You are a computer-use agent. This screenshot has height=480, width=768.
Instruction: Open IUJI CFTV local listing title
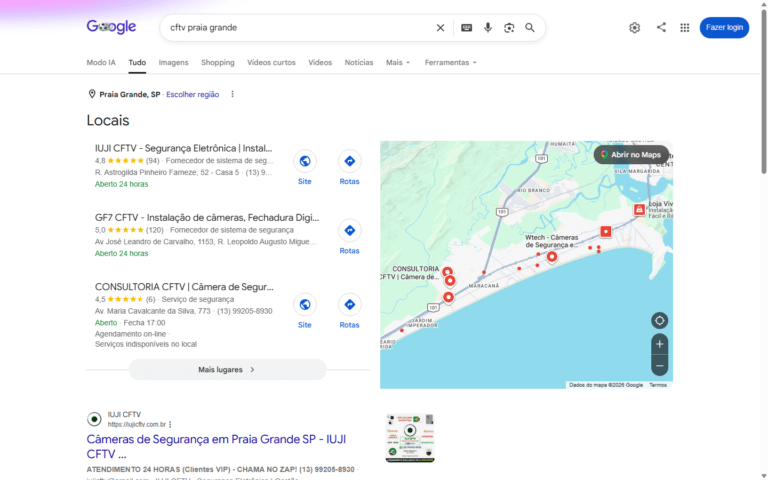[184, 148]
